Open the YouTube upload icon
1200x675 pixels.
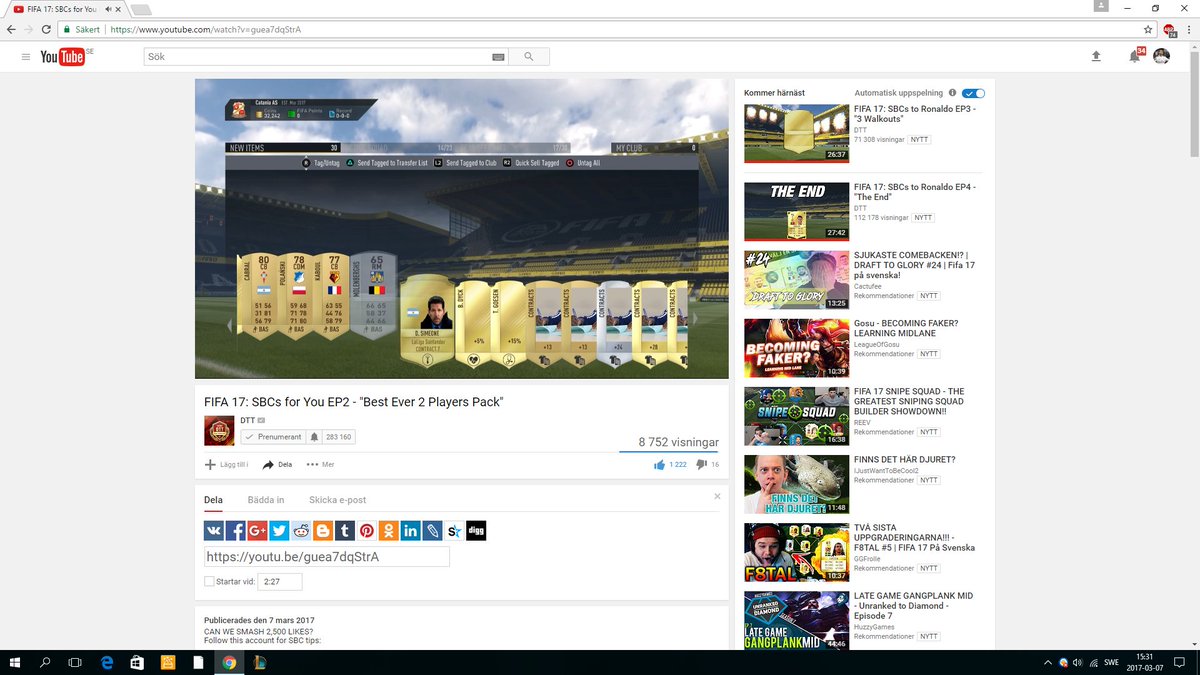pos(1096,57)
